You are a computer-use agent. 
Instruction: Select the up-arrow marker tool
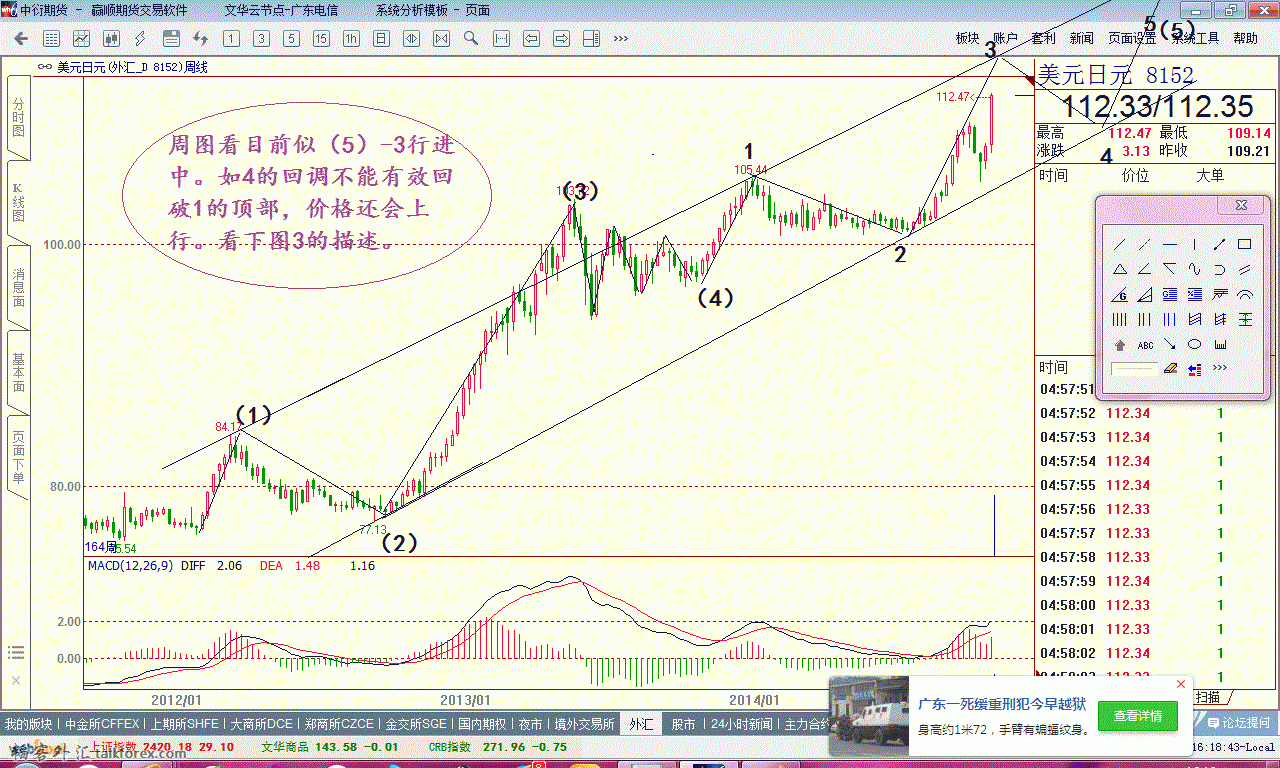1120,345
